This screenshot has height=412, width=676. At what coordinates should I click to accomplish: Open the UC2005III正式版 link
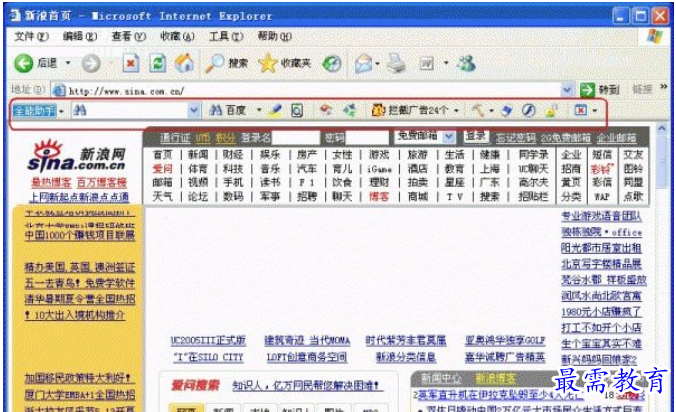(x=208, y=340)
